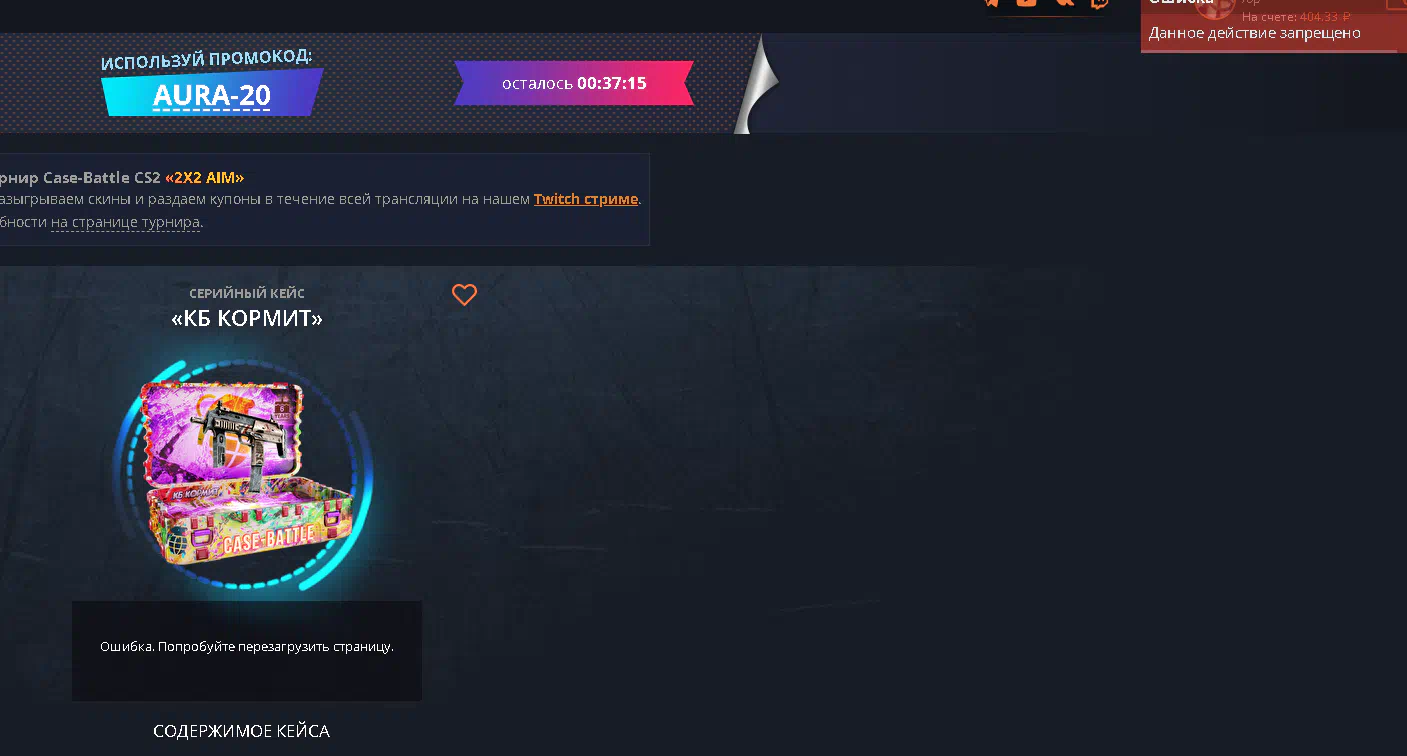The image size is (1407, 756).
Task: Click the КБ КОРМИТ case image
Action: pyautogui.click(x=246, y=476)
